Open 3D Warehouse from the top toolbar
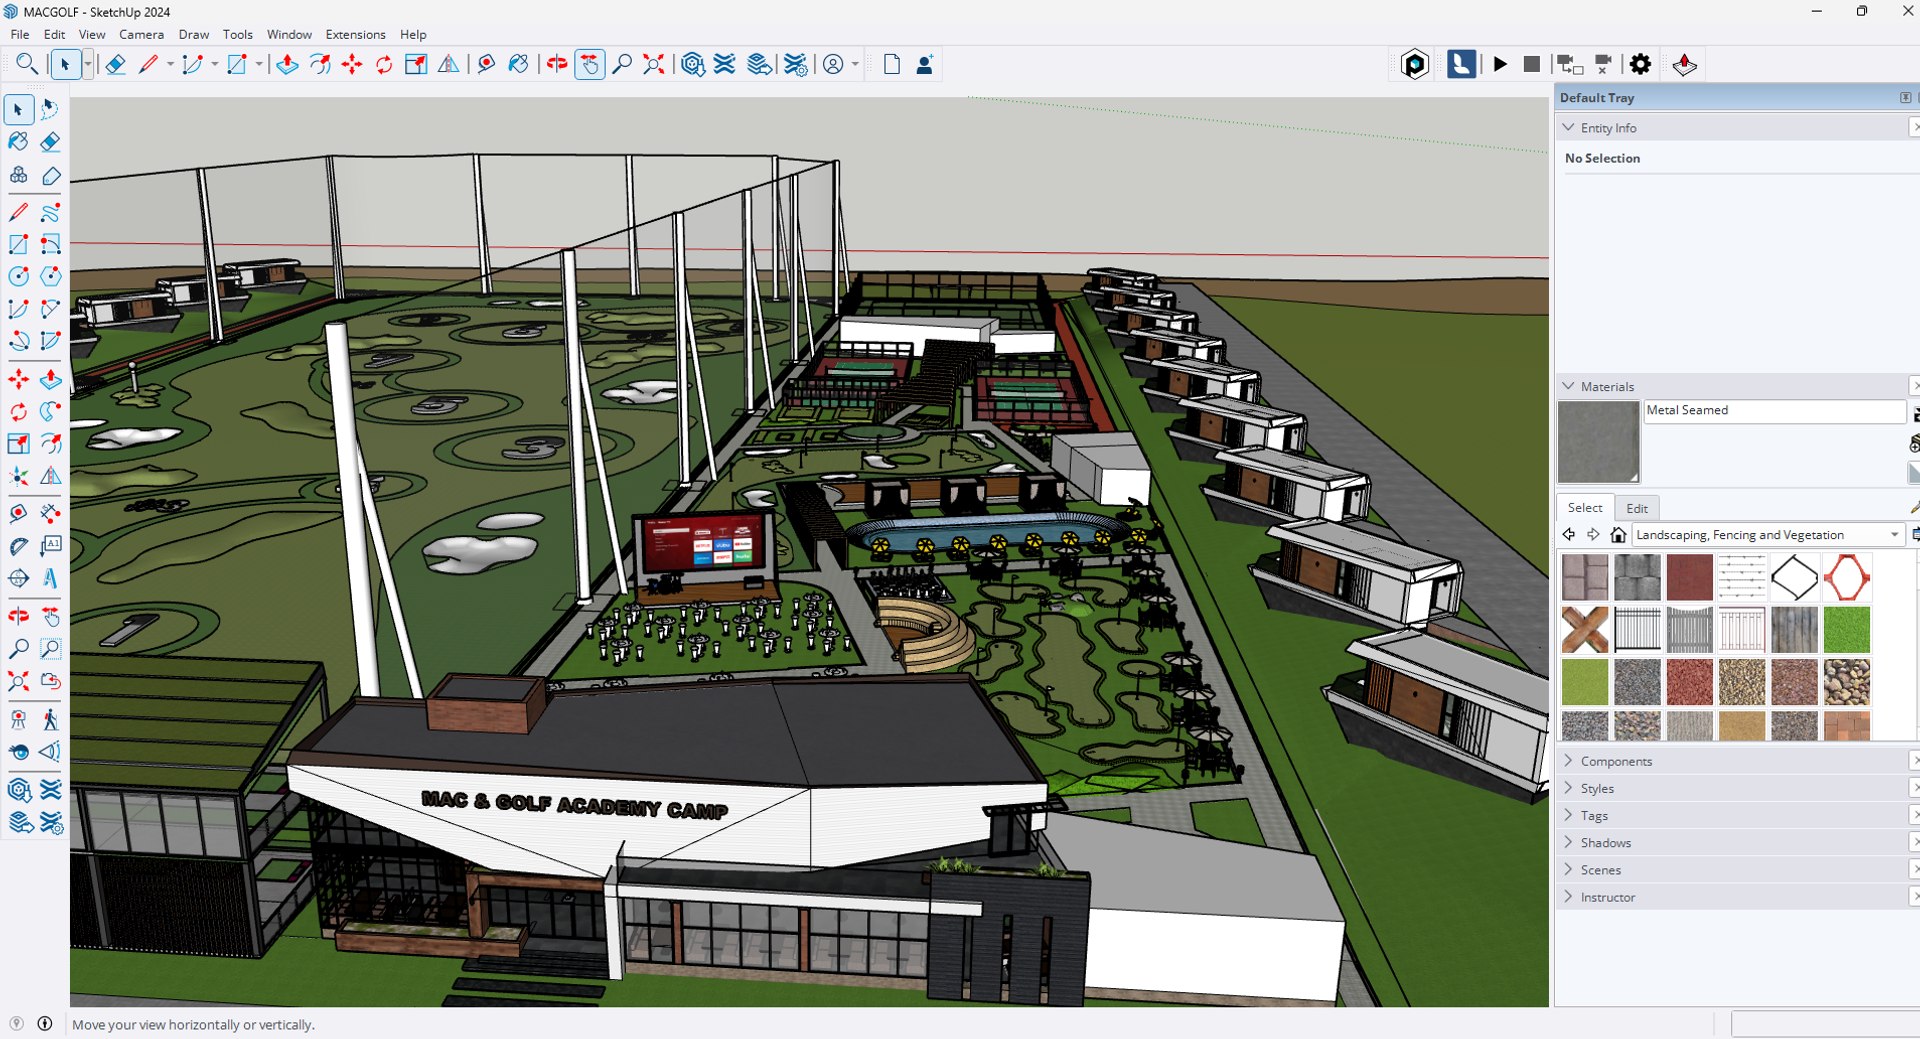The image size is (1920, 1039). point(692,64)
